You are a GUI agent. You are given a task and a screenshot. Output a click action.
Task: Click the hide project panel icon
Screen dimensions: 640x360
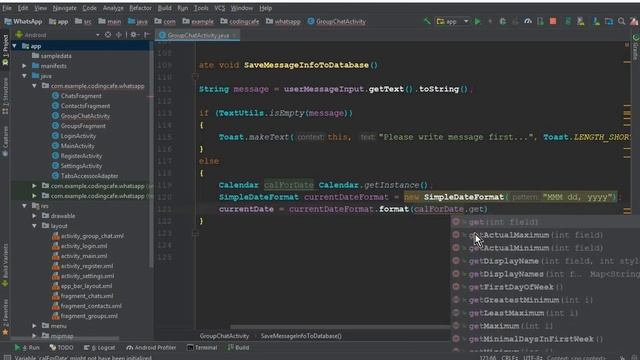point(147,35)
